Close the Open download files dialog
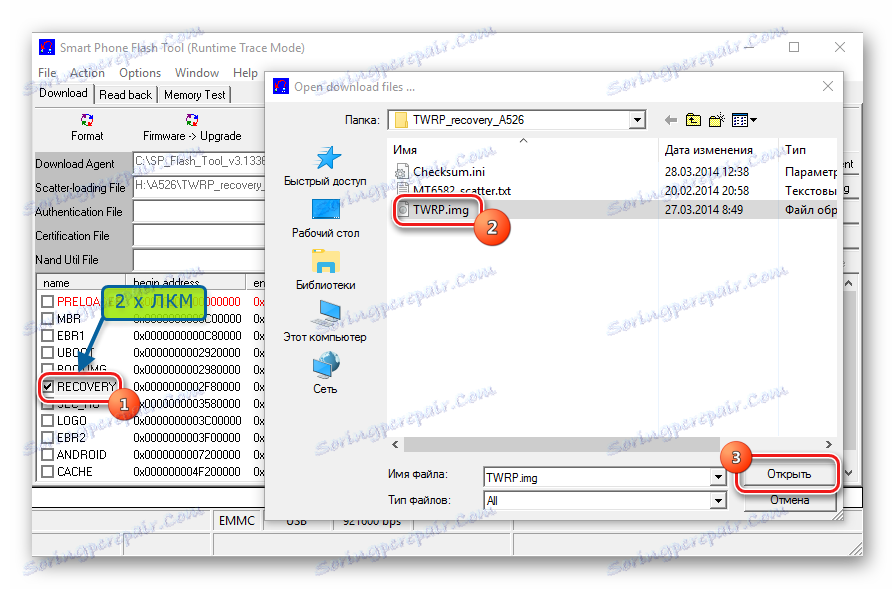This screenshot has height=589, width=895. pyautogui.click(x=828, y=86)
